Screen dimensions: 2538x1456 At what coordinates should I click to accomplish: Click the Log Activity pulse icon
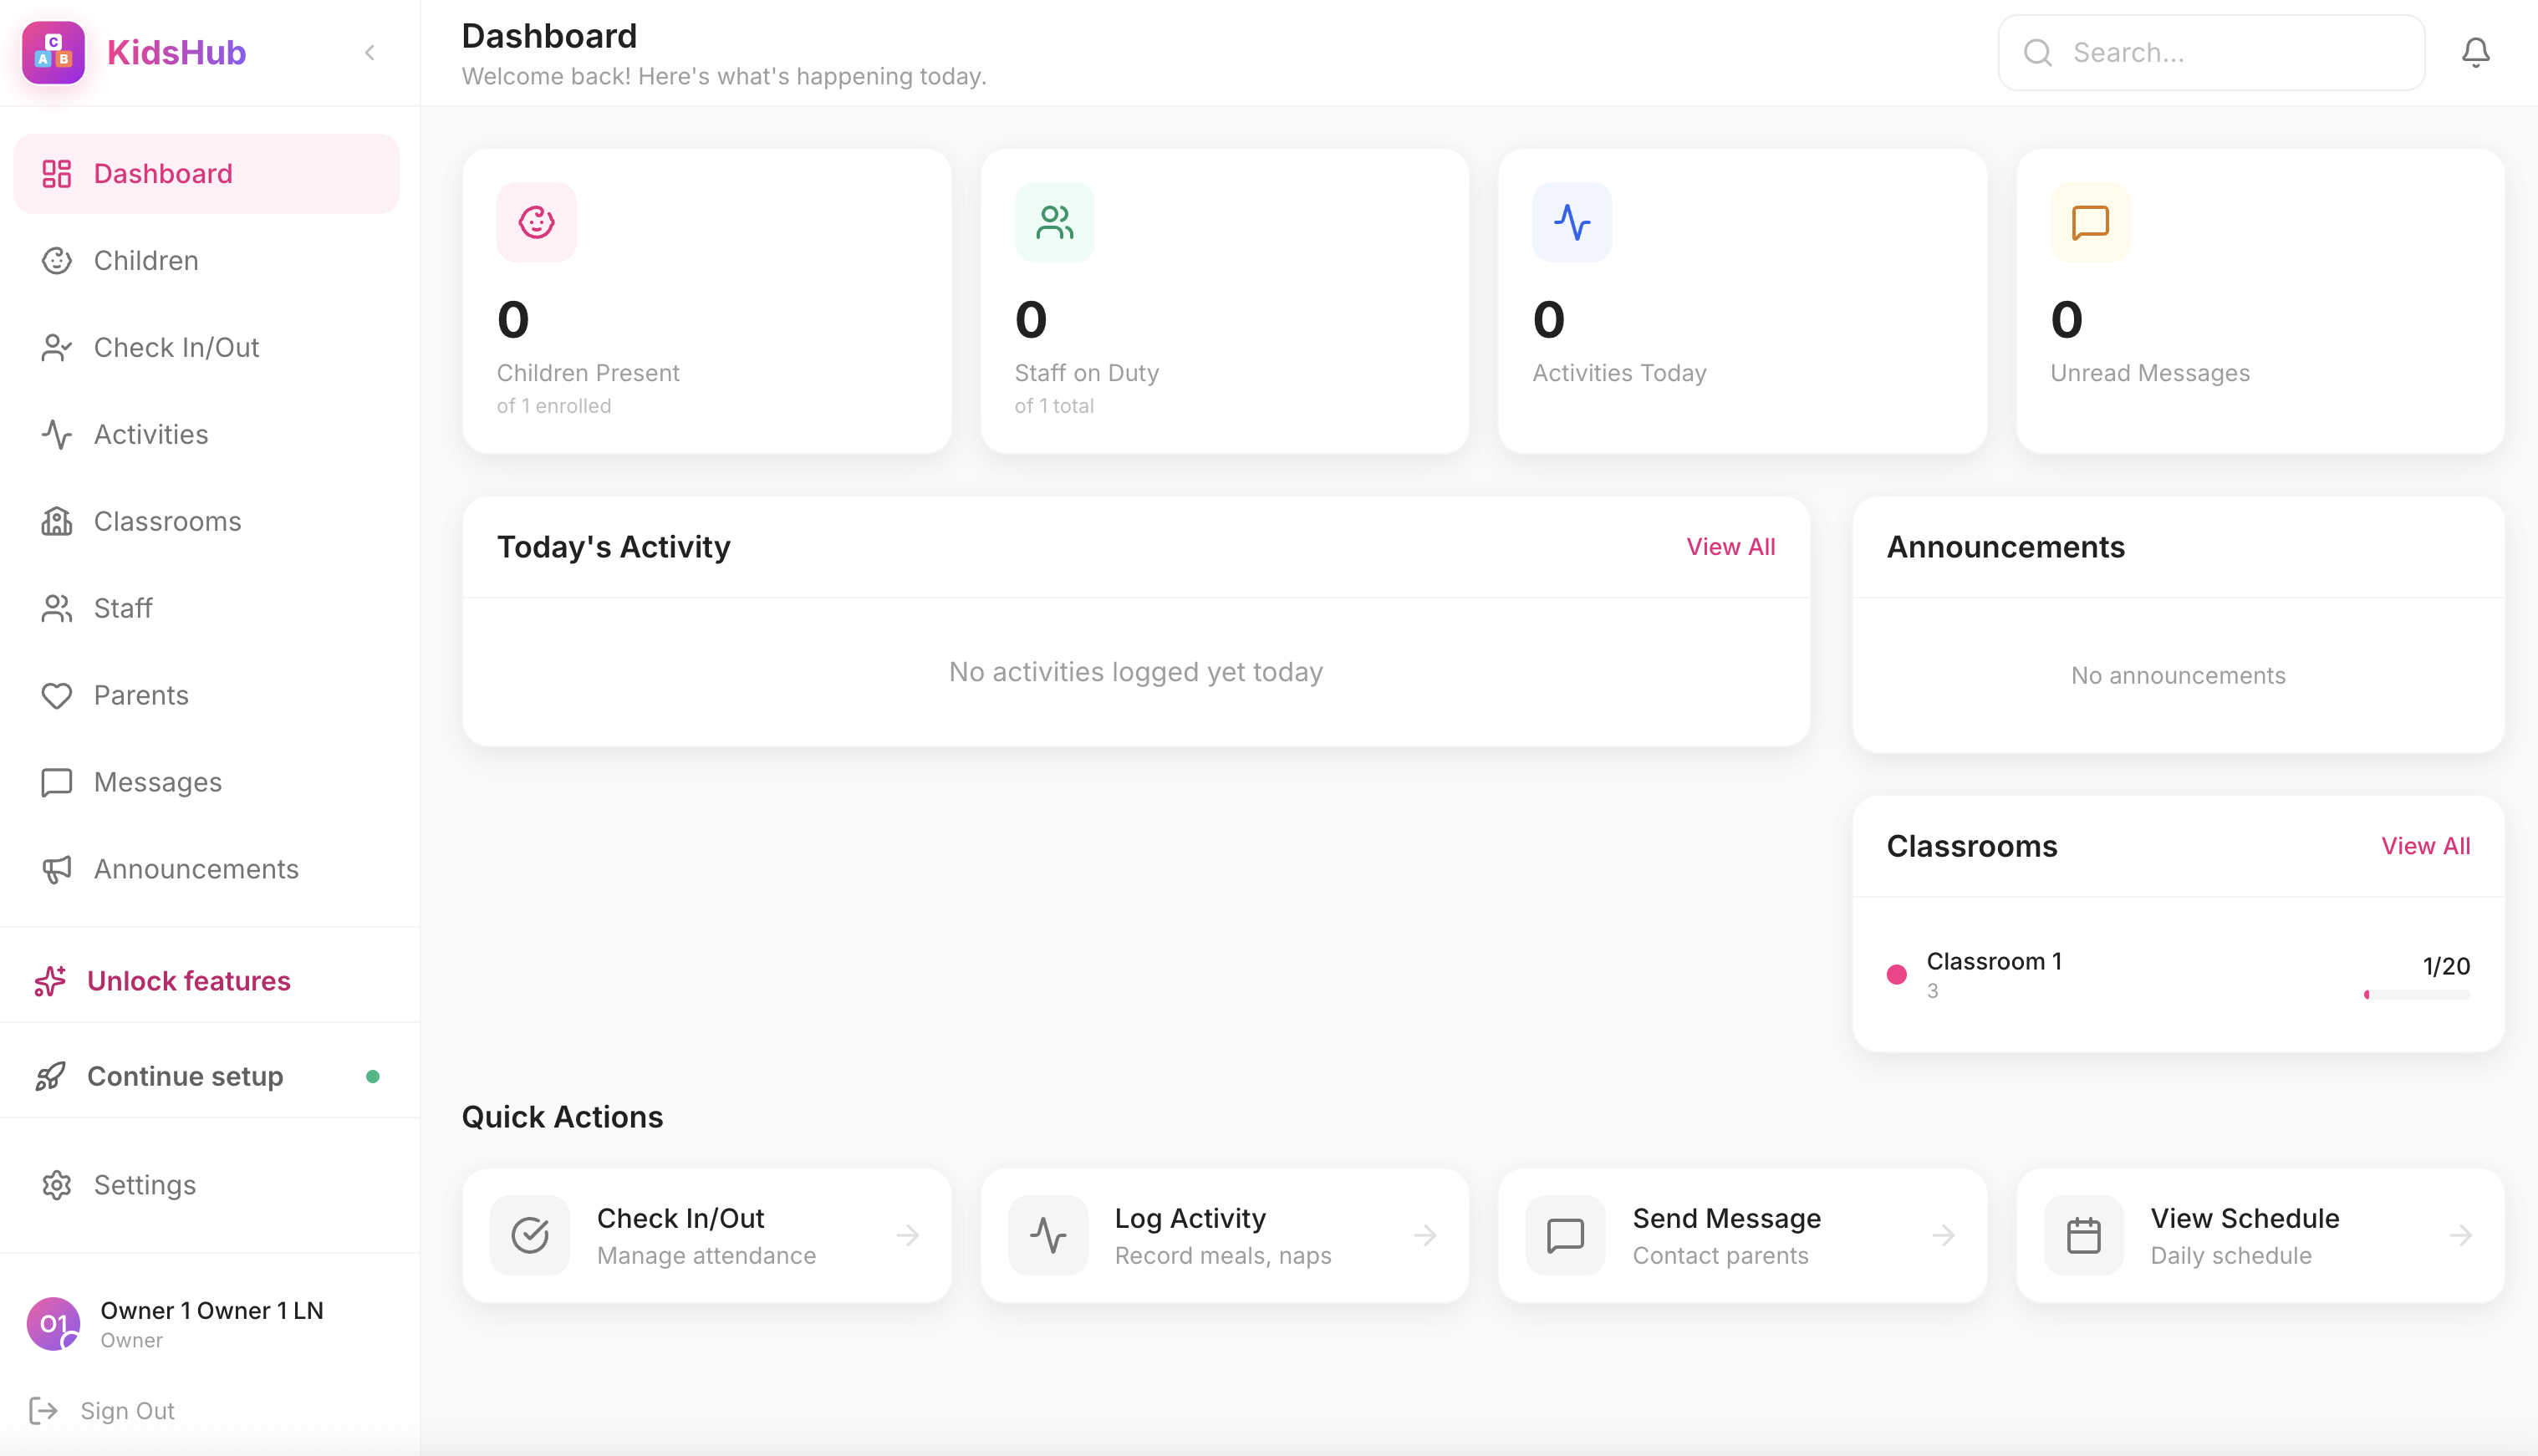click(x=1048, y=1236)
